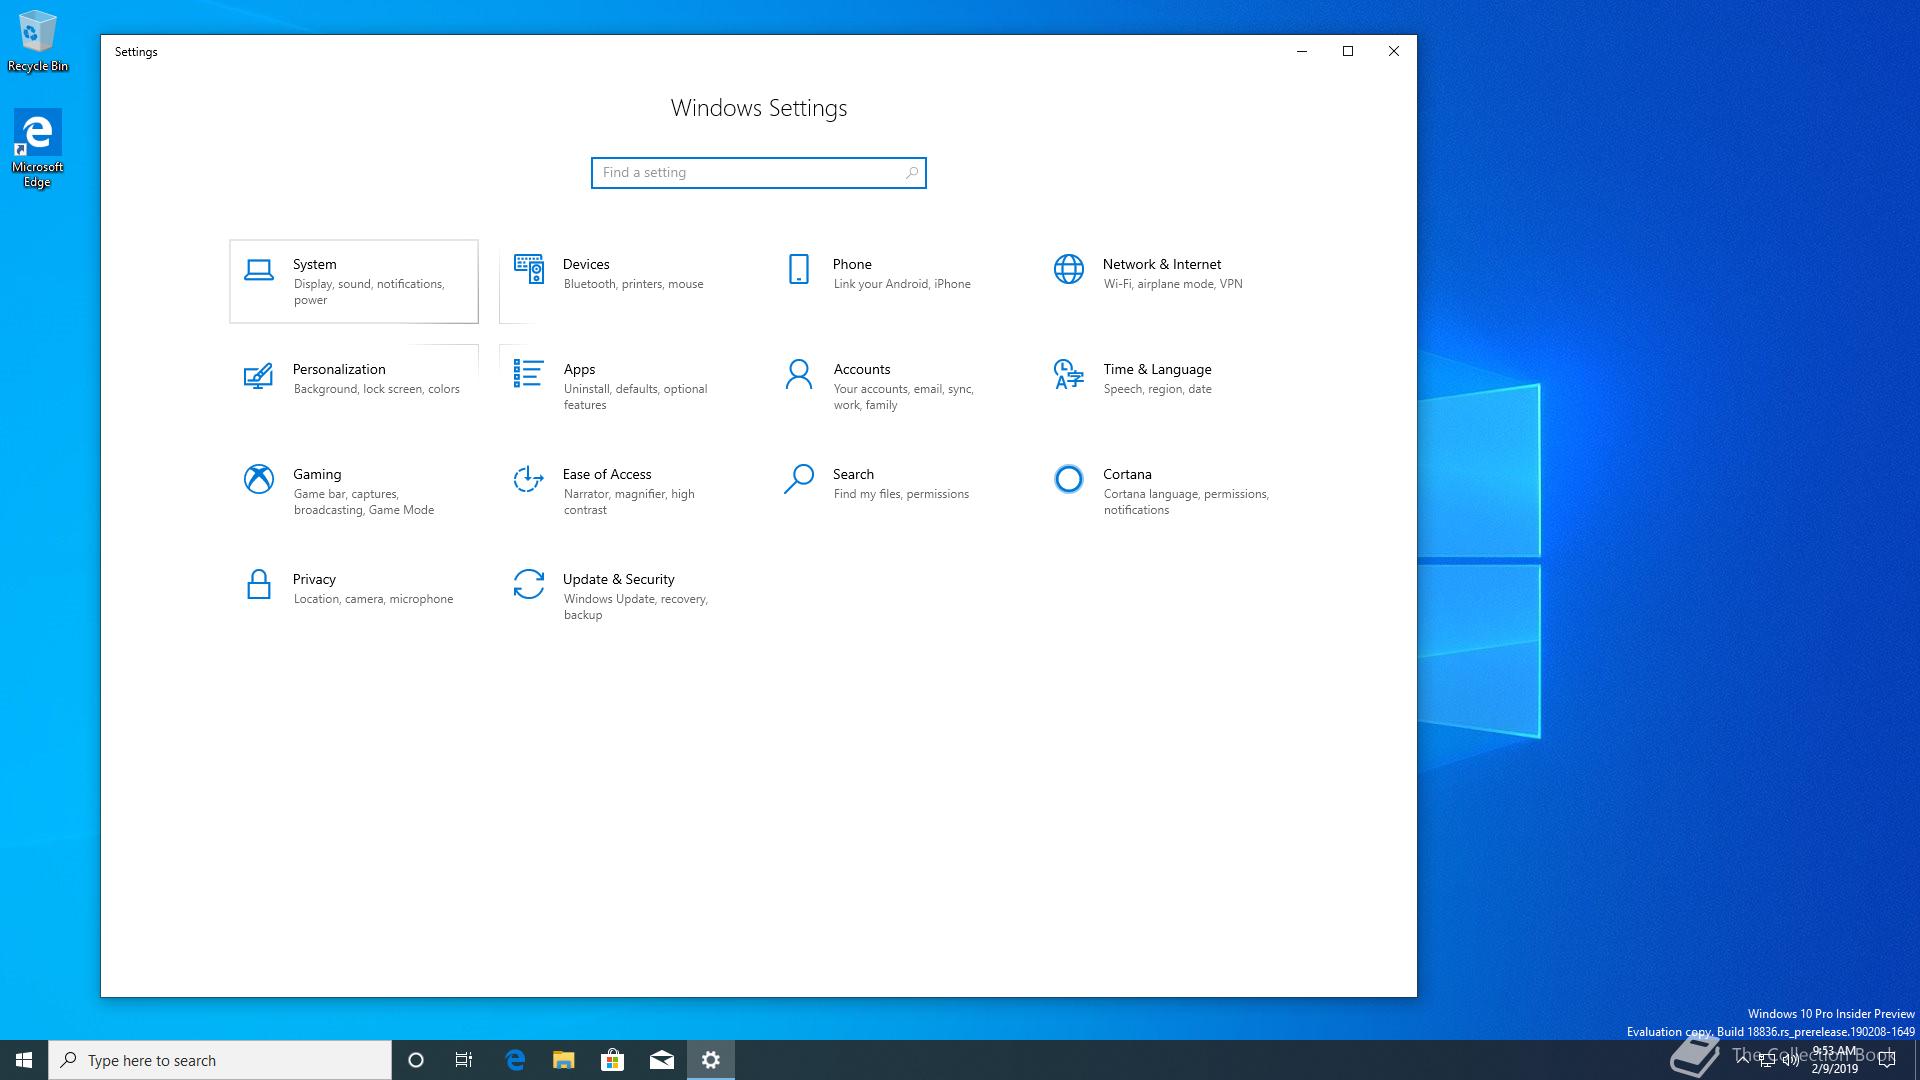Open Personalization settings label

click(339, 369)
